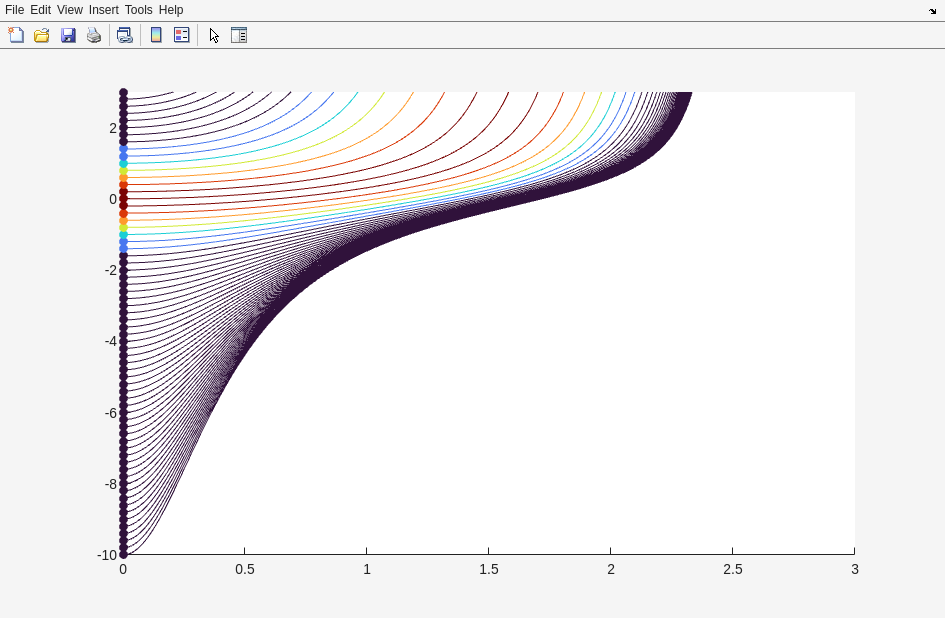Insert a colorbar from the toolbar
945x618 pixels.
156,35
